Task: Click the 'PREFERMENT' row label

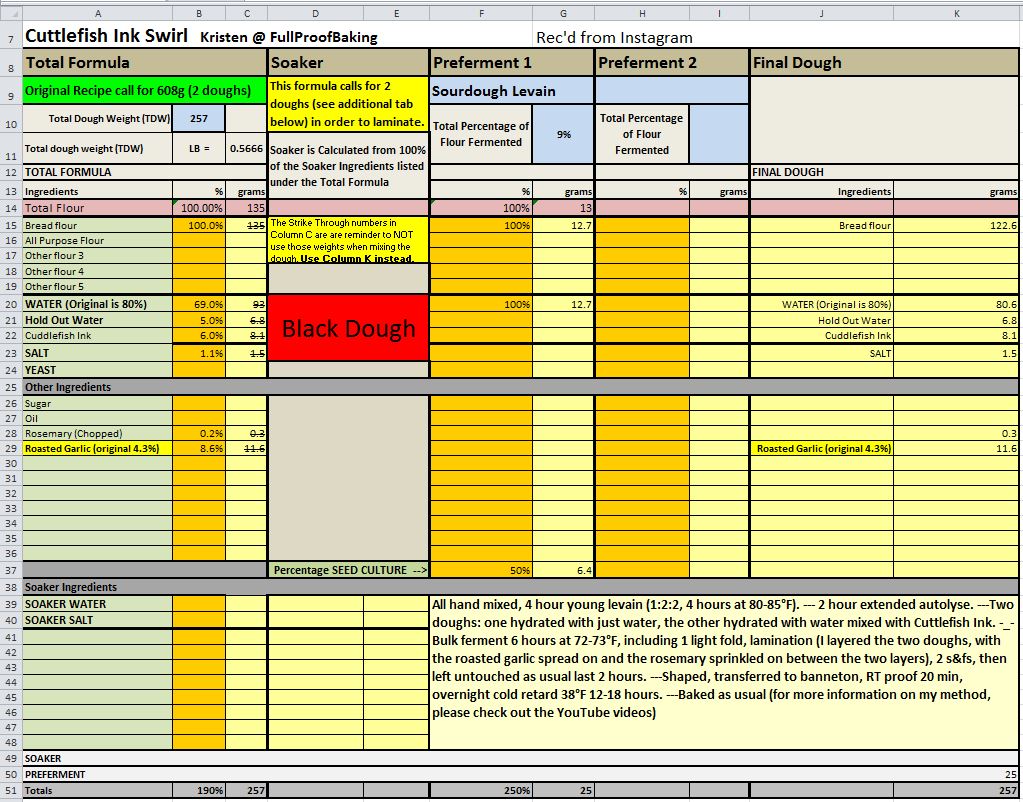Action: [x=55, y=775]
